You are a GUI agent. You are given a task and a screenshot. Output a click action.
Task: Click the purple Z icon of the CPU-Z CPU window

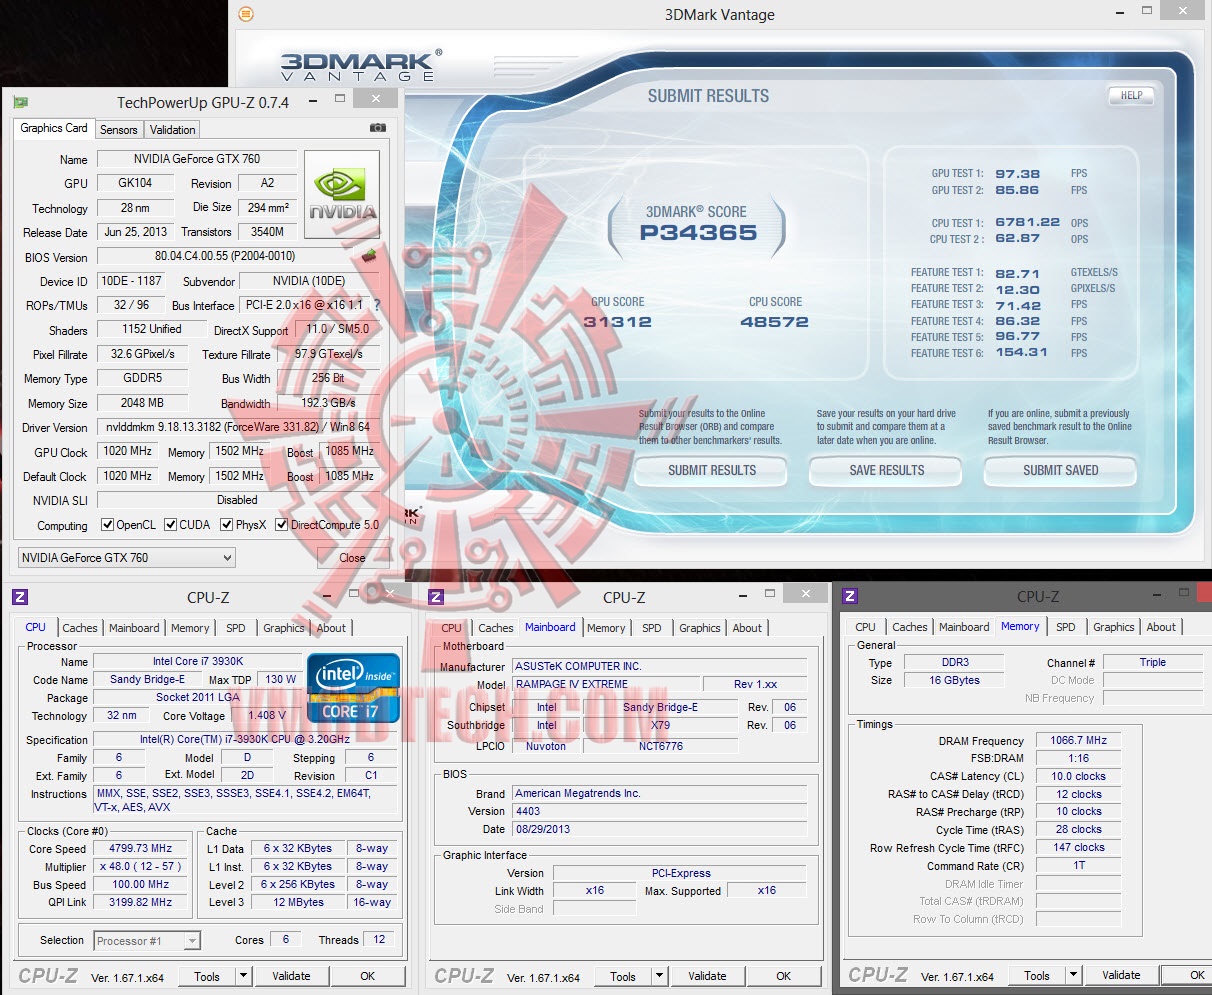20,597
